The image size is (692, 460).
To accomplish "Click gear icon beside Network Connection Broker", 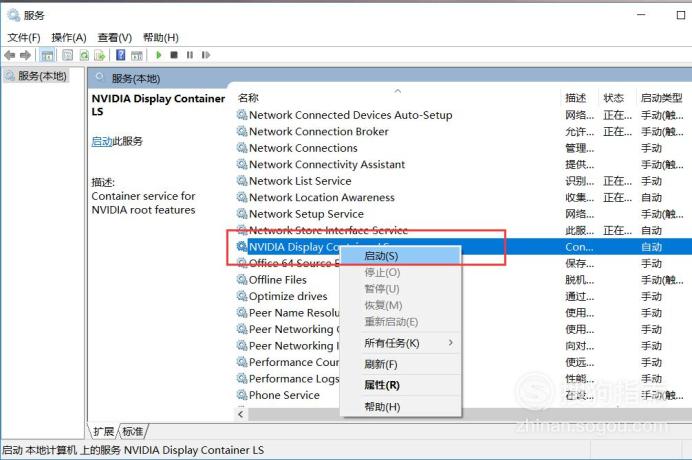I will pyautogui.click(x=242, y=131).
